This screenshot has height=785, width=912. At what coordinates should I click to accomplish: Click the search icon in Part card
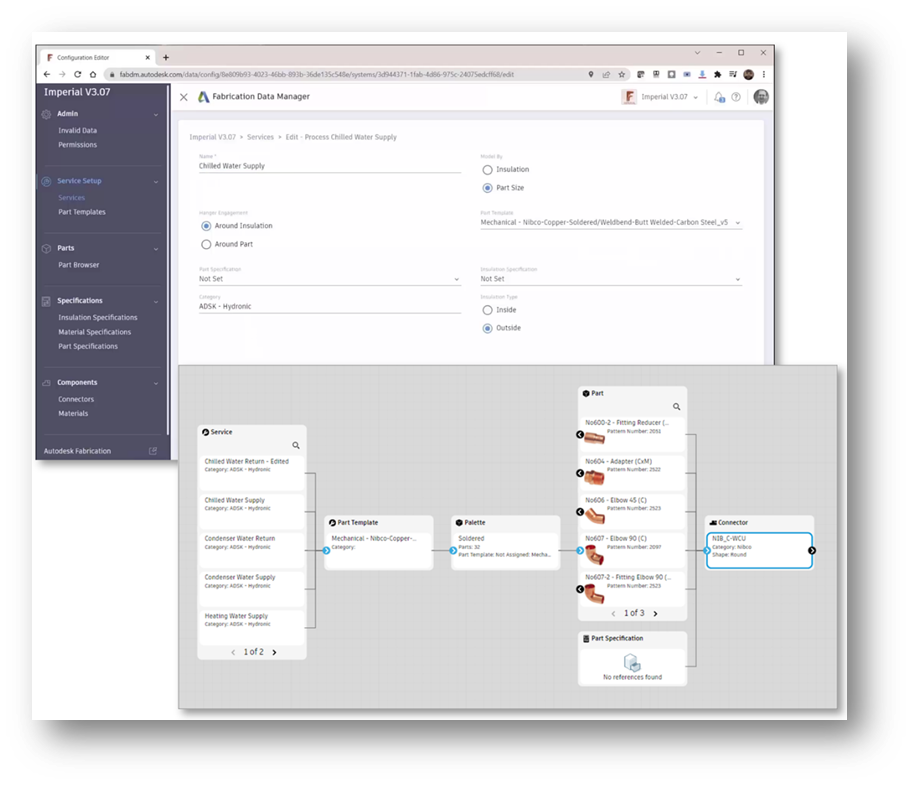(676, 406)
